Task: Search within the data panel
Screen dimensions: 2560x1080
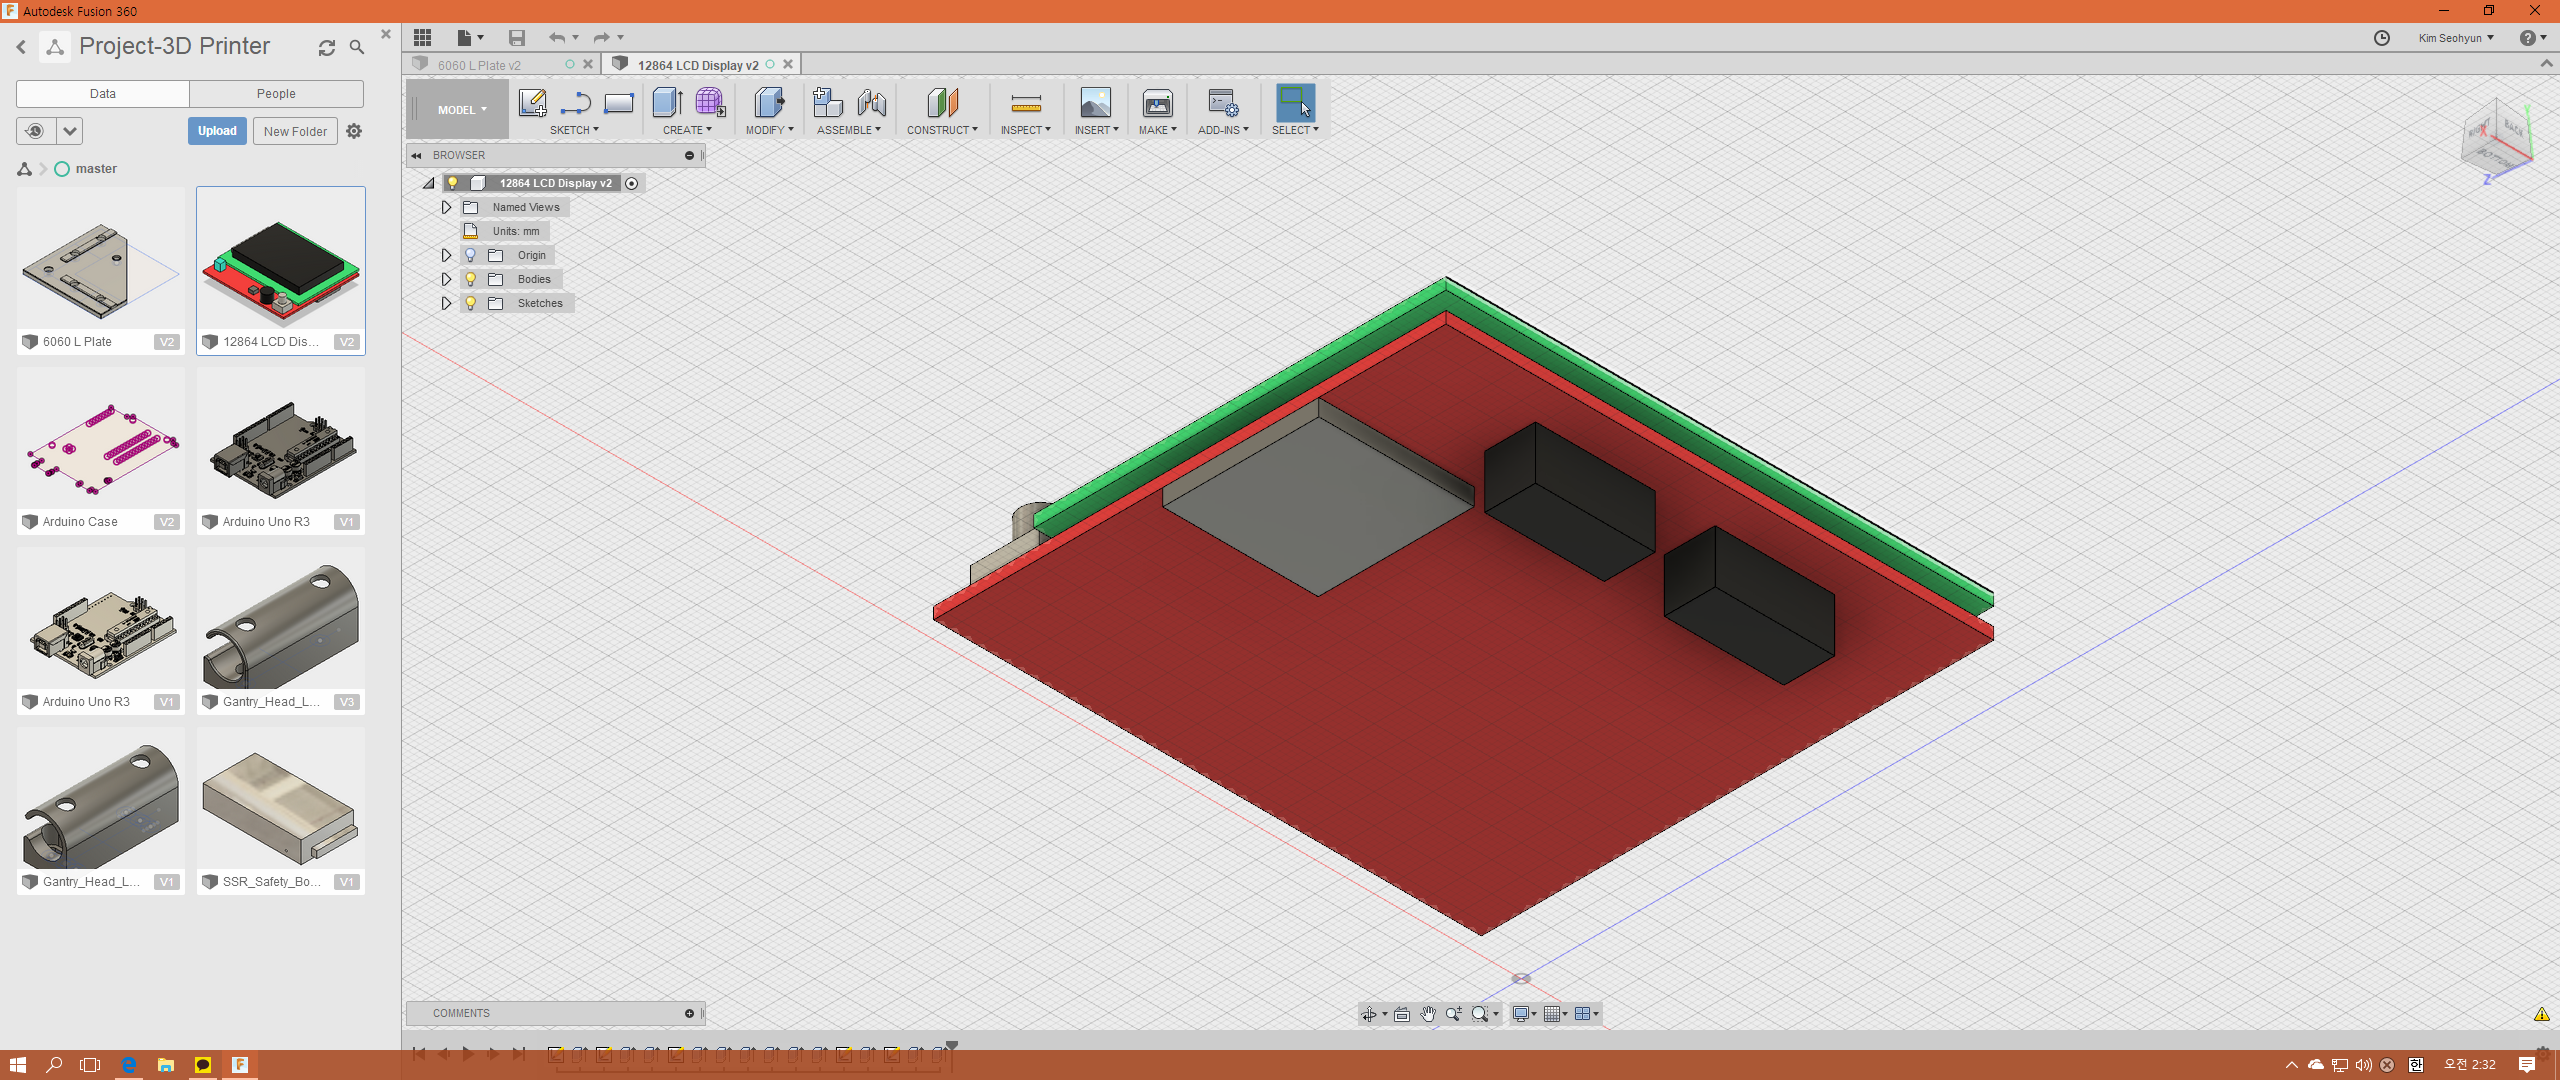Action: tap(357, 47)
